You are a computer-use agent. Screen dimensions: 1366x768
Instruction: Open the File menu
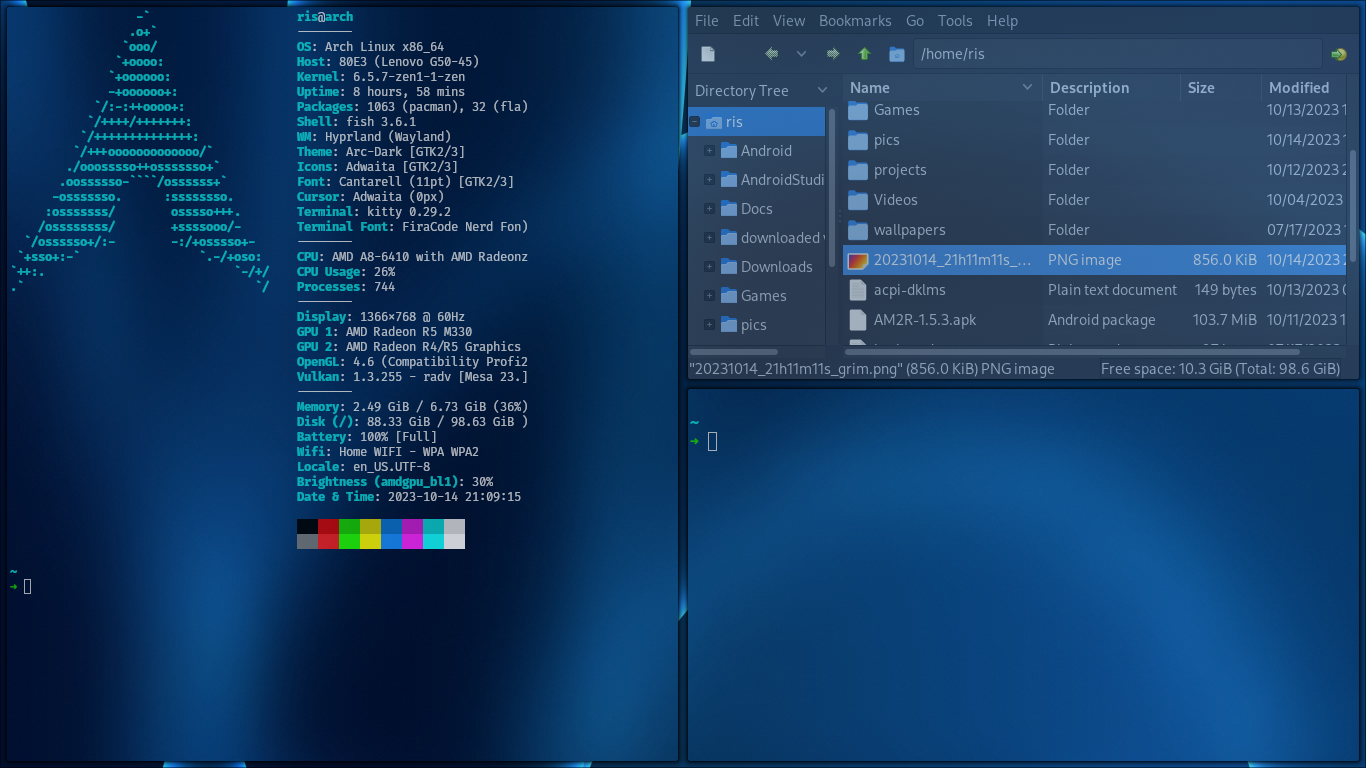[706, 20]
